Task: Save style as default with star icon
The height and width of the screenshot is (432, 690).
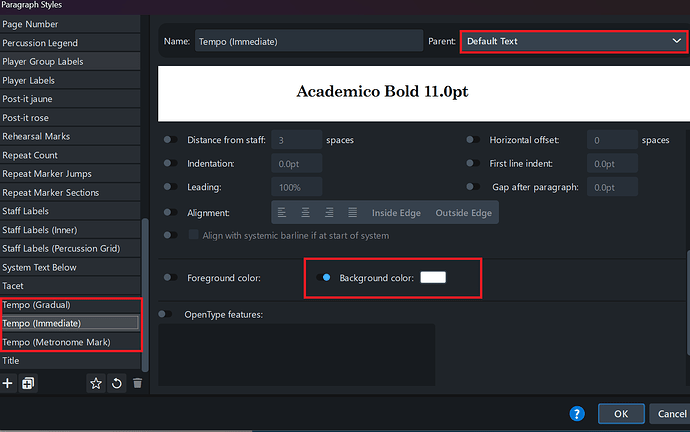Action: tap(96, 383)
